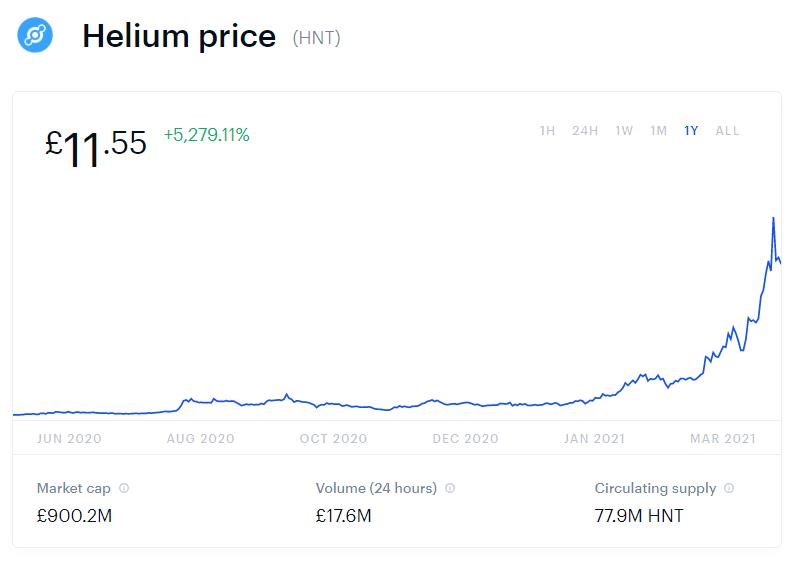
Task: Click Volume (24 hours) info icon
Action: (450, 489)
